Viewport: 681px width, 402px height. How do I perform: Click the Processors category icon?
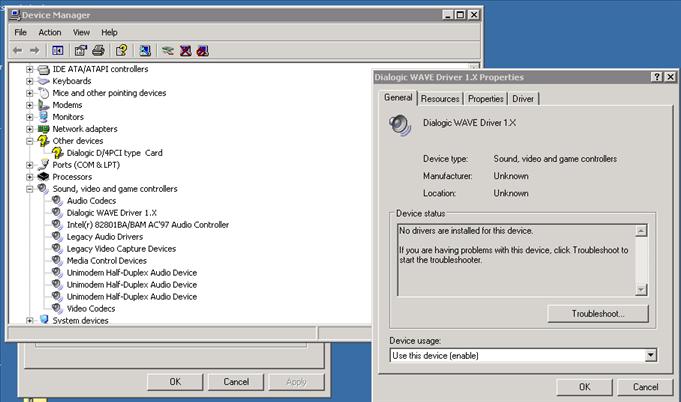(x=43, y=177)
